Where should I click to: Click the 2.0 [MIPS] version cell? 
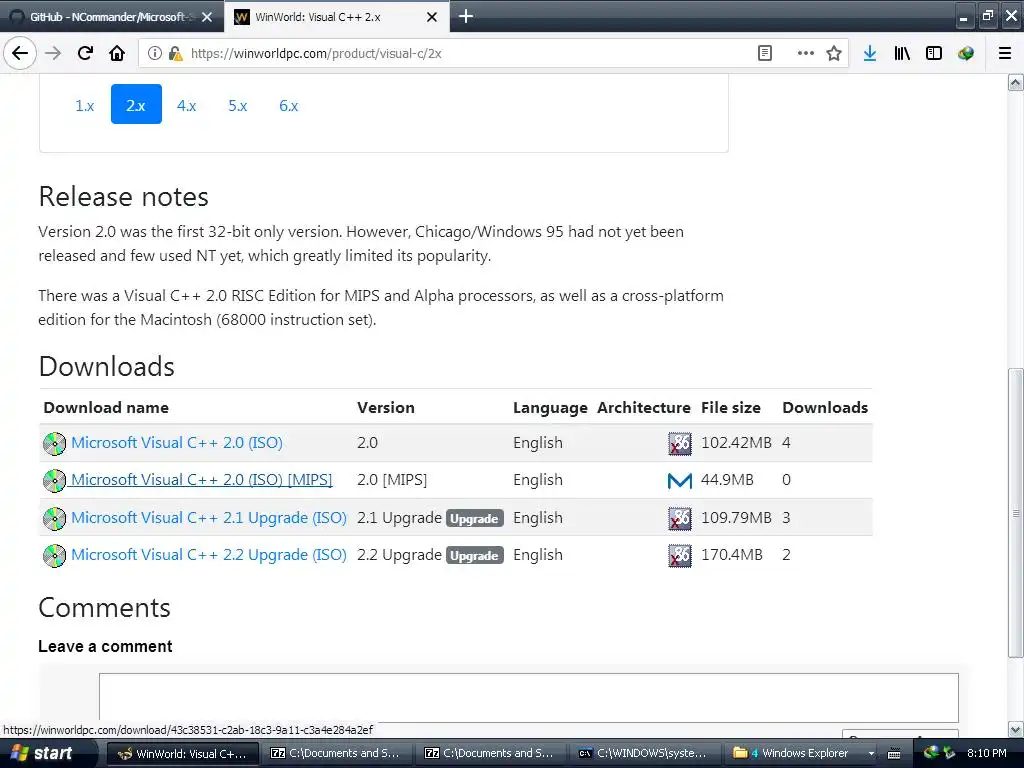pyautogui.click(x=392, y=480)
